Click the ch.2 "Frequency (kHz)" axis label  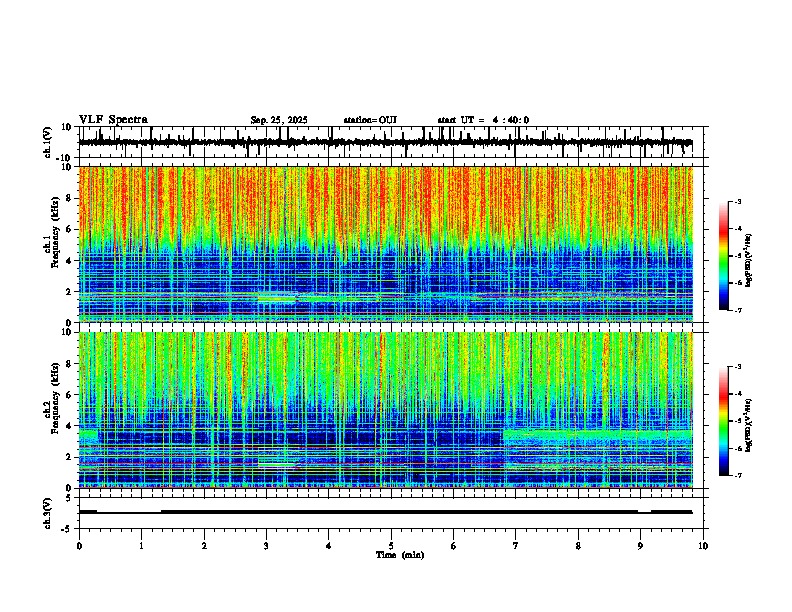(x=55, y=398)
